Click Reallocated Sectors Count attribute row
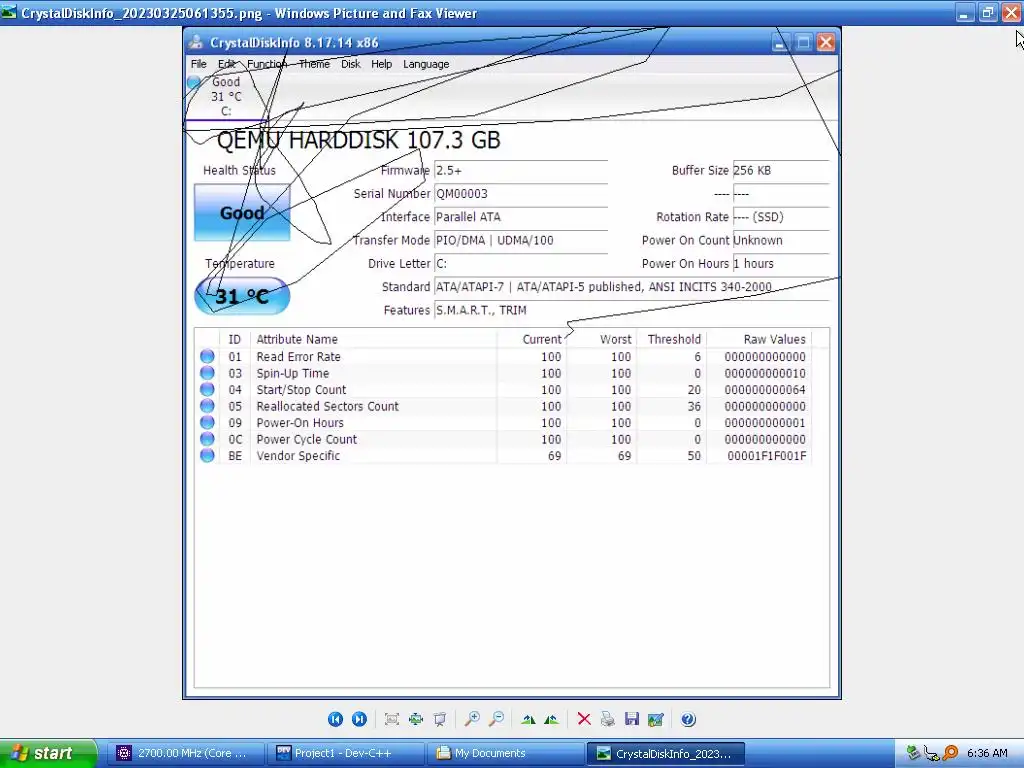This screenshot has width=1024, height=768. pos(505,406)
